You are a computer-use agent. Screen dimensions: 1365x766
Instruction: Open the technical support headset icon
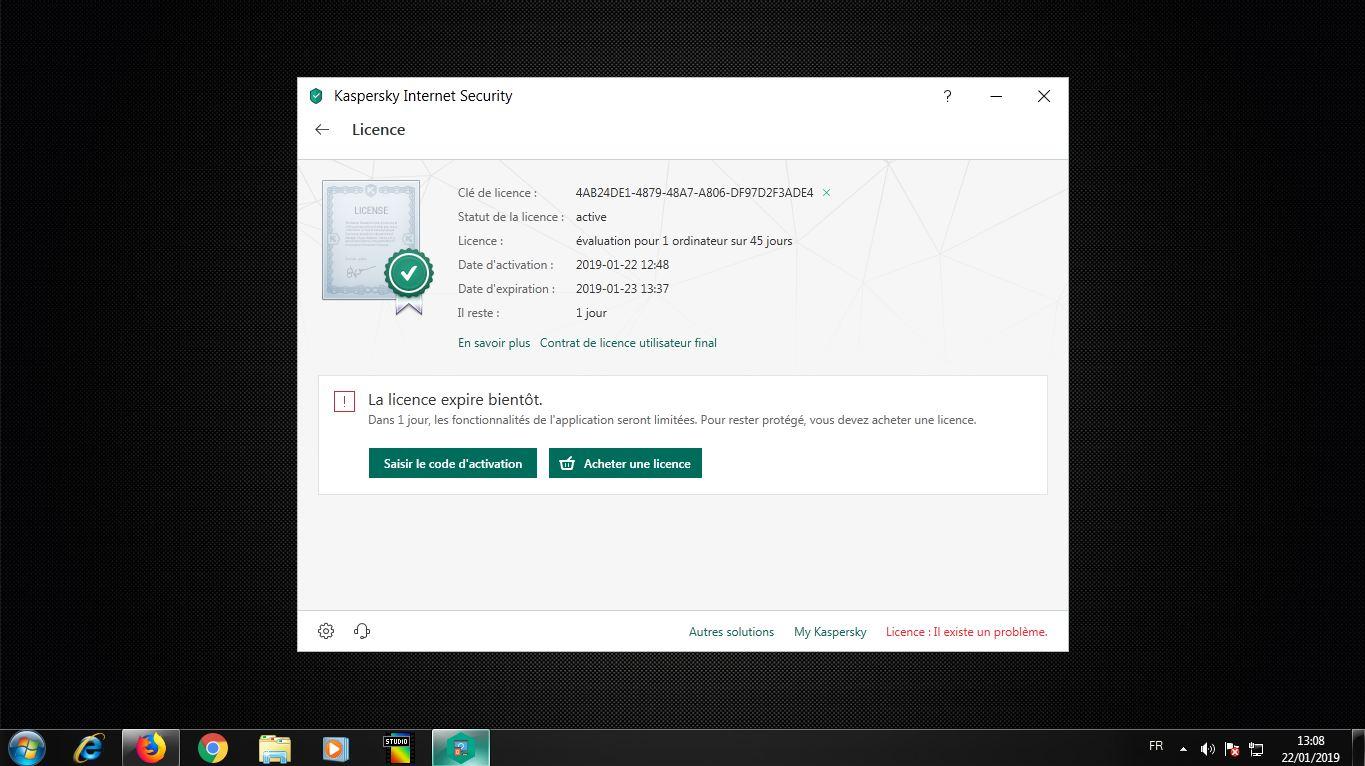(x=362, y=631)
